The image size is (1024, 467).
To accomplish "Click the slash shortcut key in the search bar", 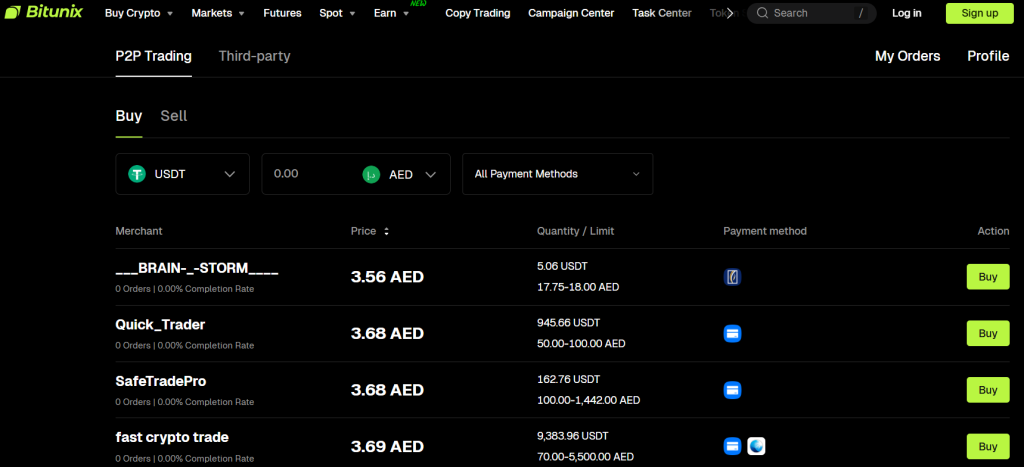I will (861, 13).
